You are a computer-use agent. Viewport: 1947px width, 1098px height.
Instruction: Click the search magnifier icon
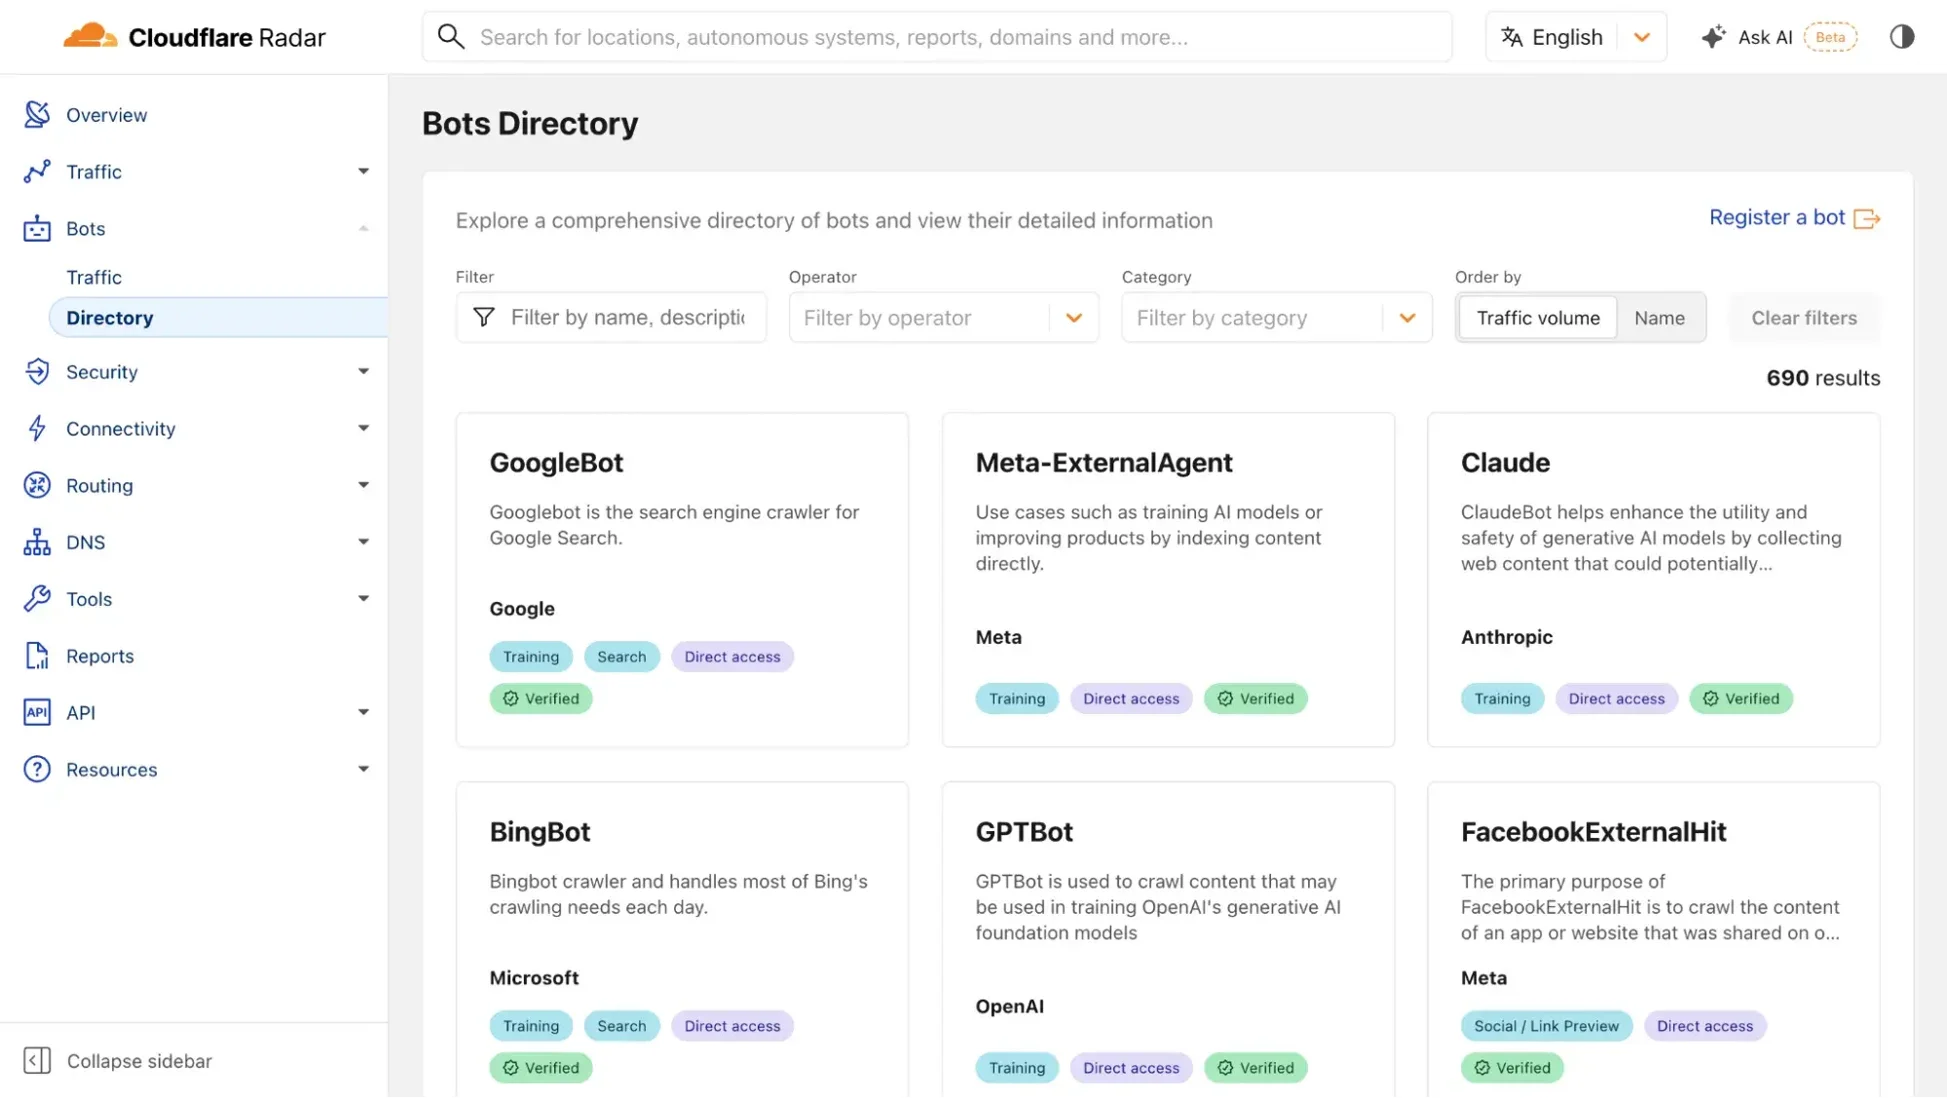tap(451, 37)
